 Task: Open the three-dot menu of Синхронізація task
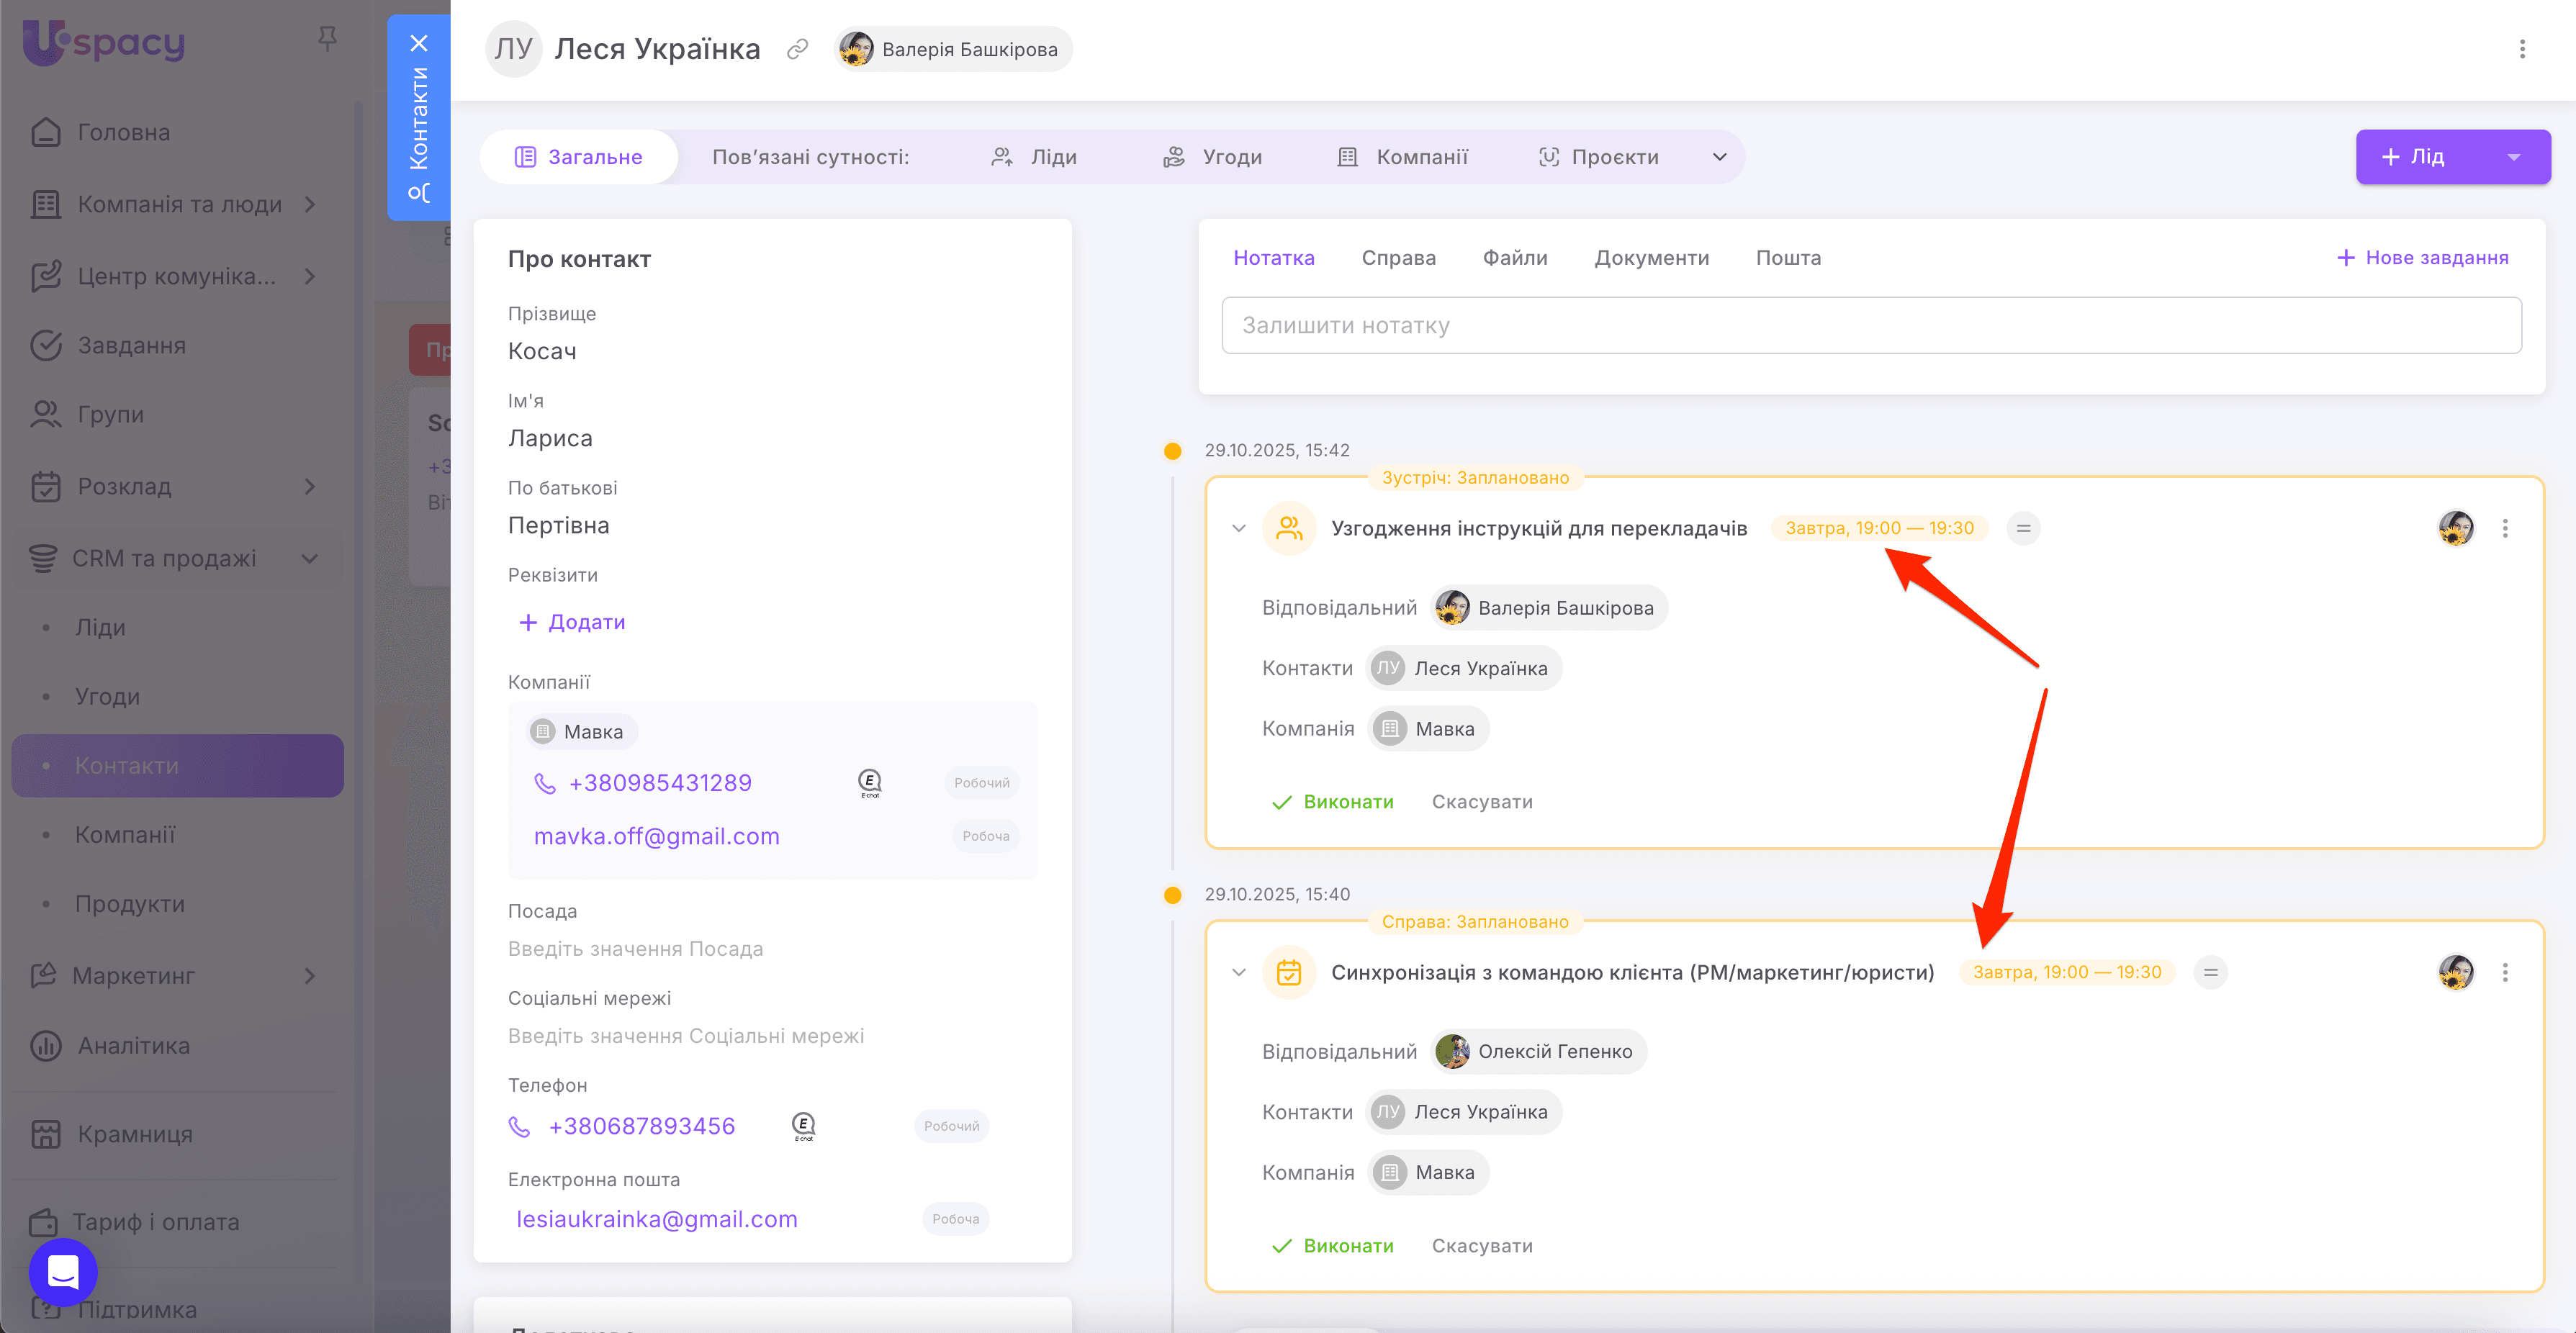coord(2505,972)
